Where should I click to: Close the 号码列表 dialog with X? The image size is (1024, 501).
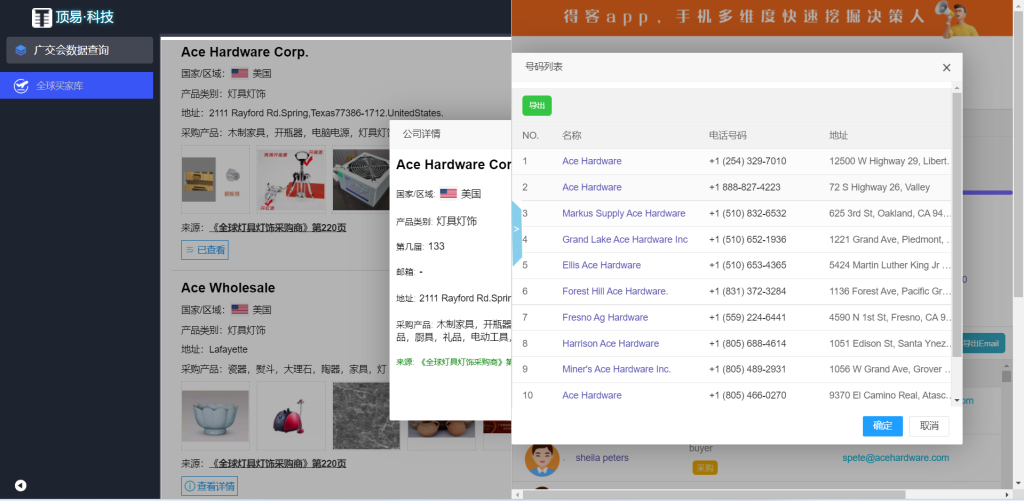[x=946, y=68]
